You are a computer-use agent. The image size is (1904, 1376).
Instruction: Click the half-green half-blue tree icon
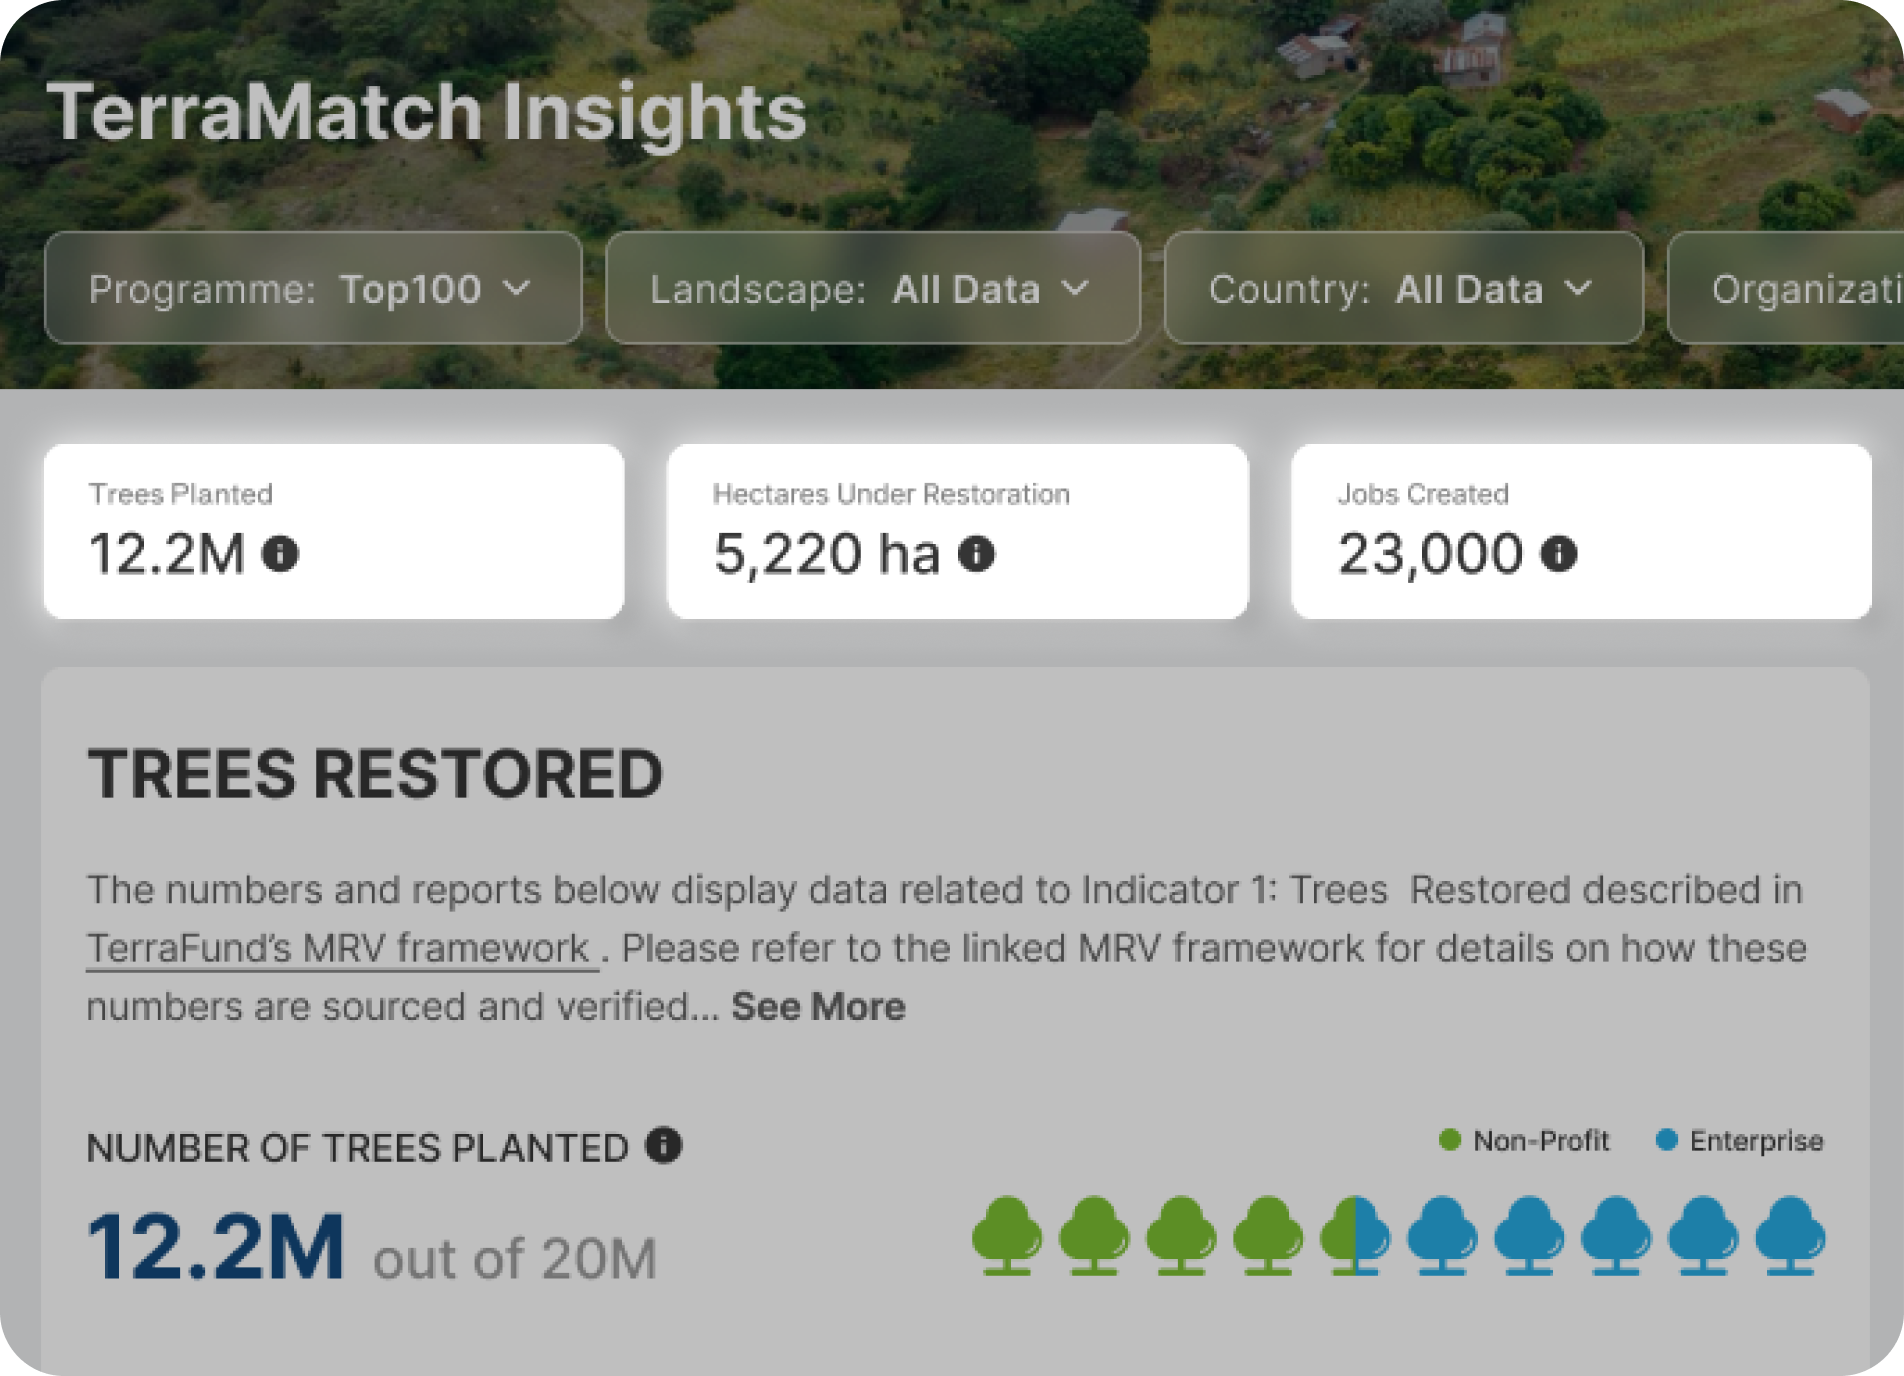(x=1354, y=1235)
